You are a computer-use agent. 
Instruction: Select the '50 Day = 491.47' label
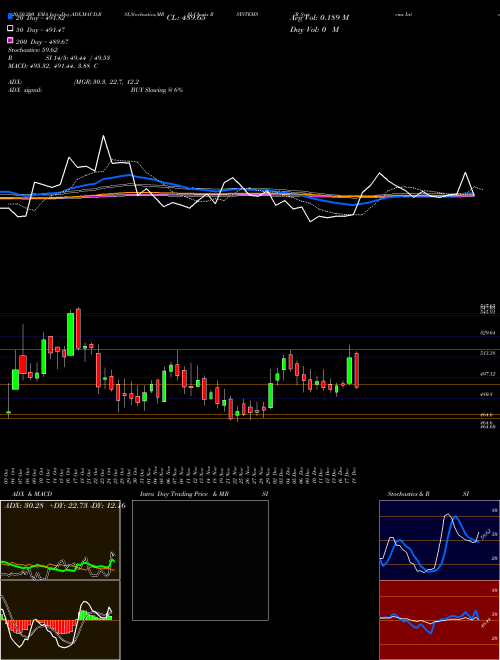pyautogui.click(x=40, y=29)
